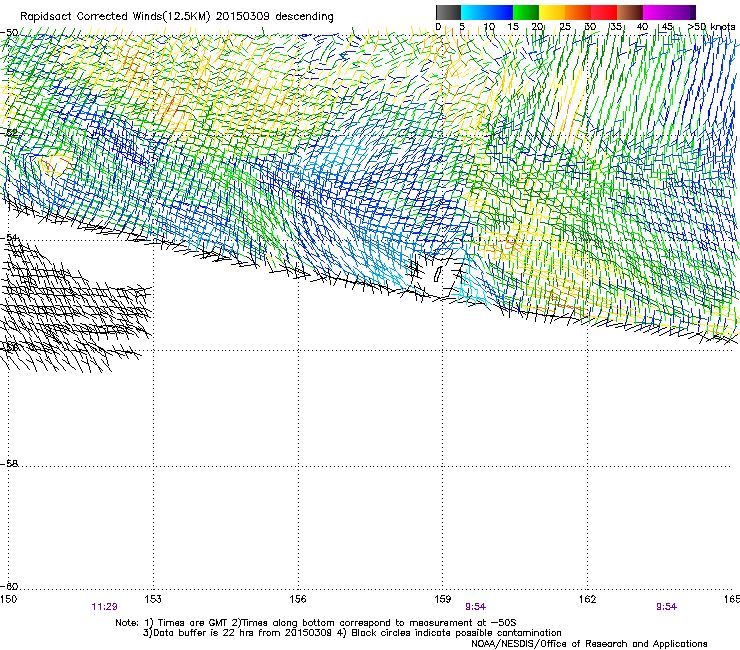Click the green 15-20 knots color segment
Image resolution: width=740 pixels, height=650 pixels.
click(x=526, y=12)
